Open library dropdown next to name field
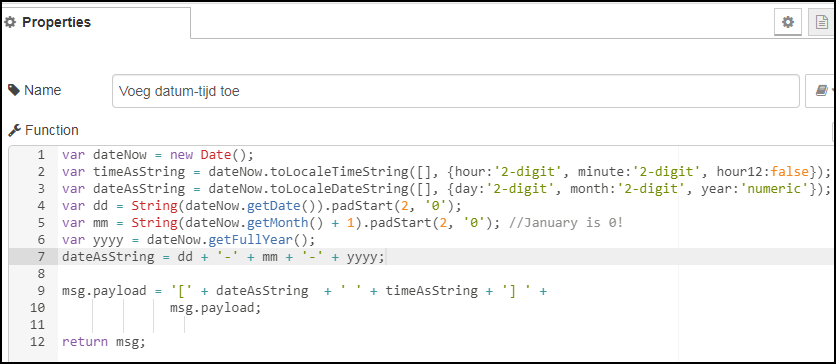 click(820, 91)
